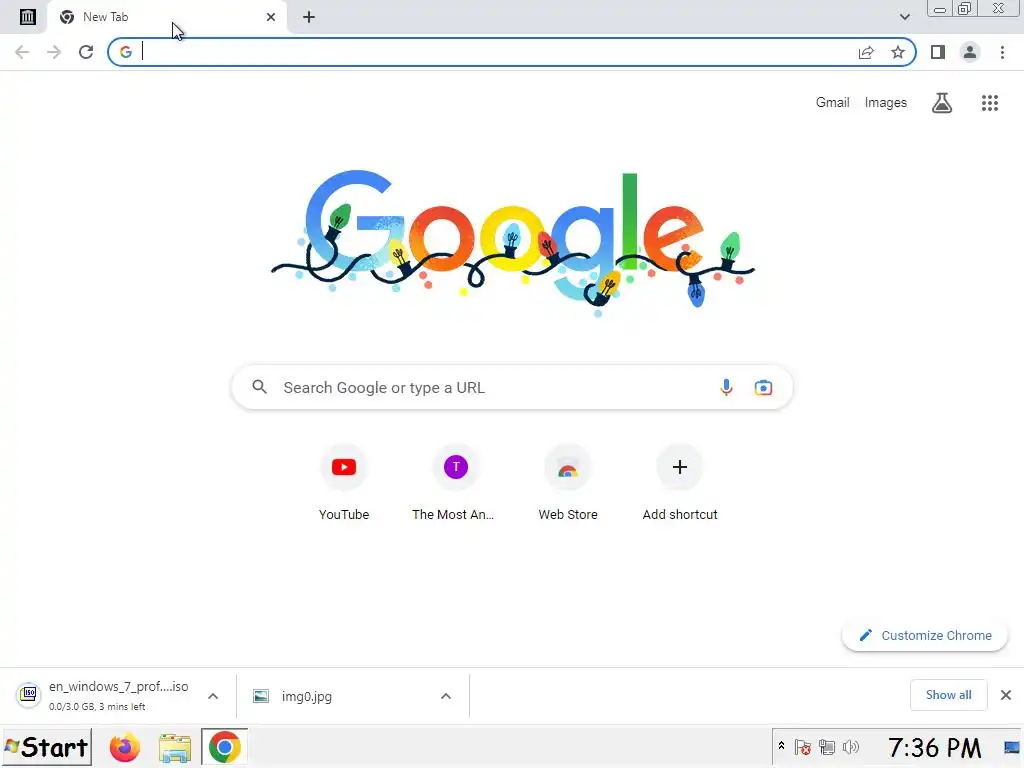This screenshot has height=768, width=1024.
Task: Click the Search Google or type a URL box
Action: tap(512, 387)
